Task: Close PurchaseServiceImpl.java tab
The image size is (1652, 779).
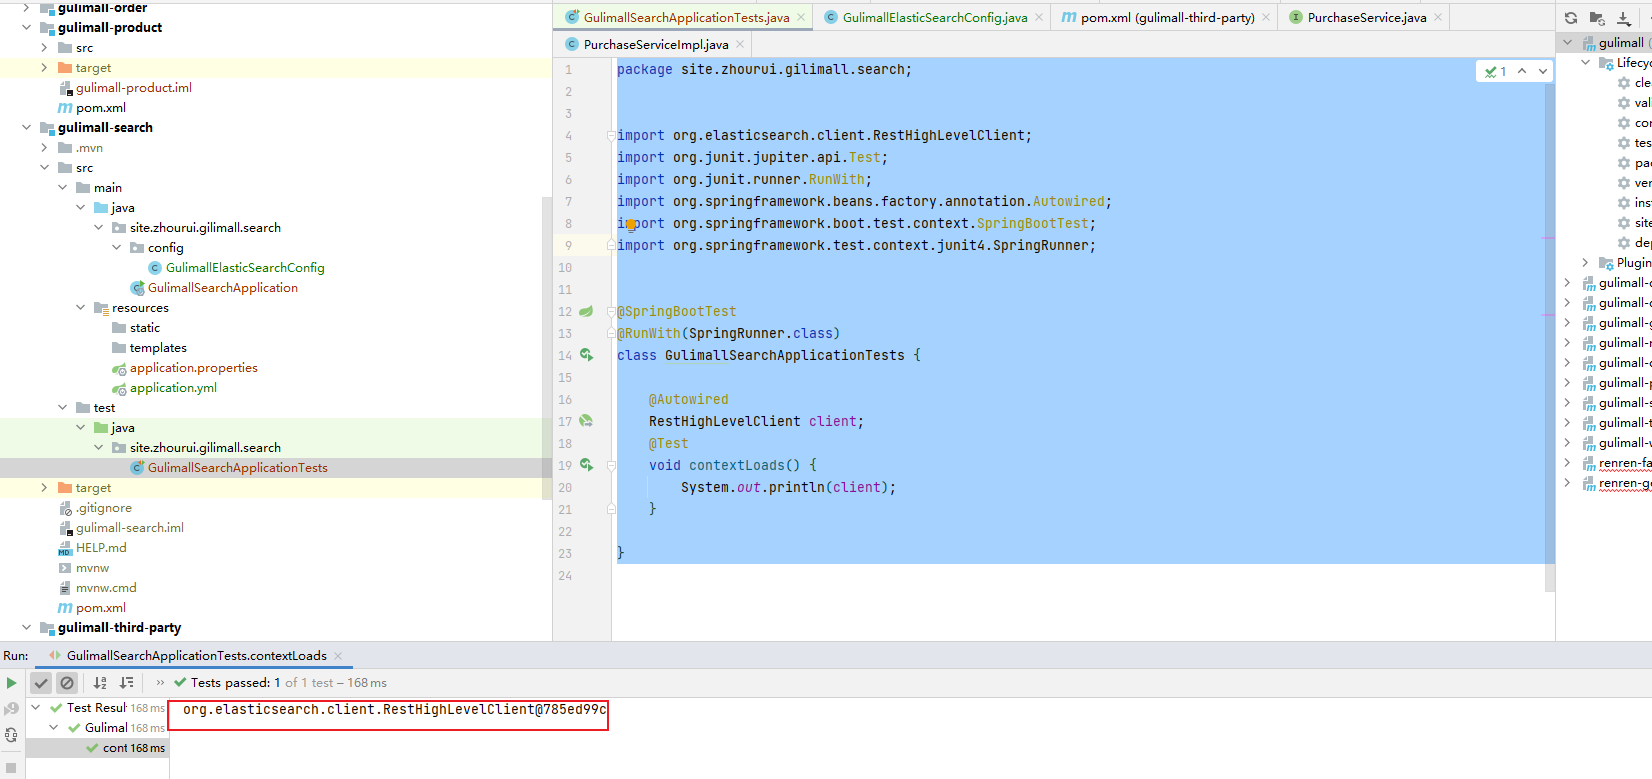Action: (740, 44)
